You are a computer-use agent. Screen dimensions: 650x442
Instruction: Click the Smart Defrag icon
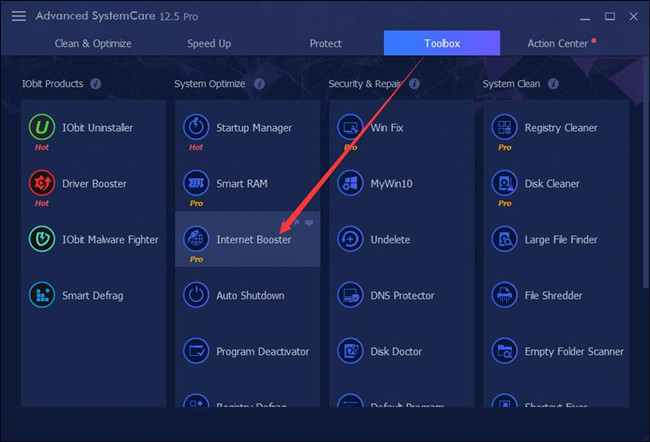coord(42,295)
